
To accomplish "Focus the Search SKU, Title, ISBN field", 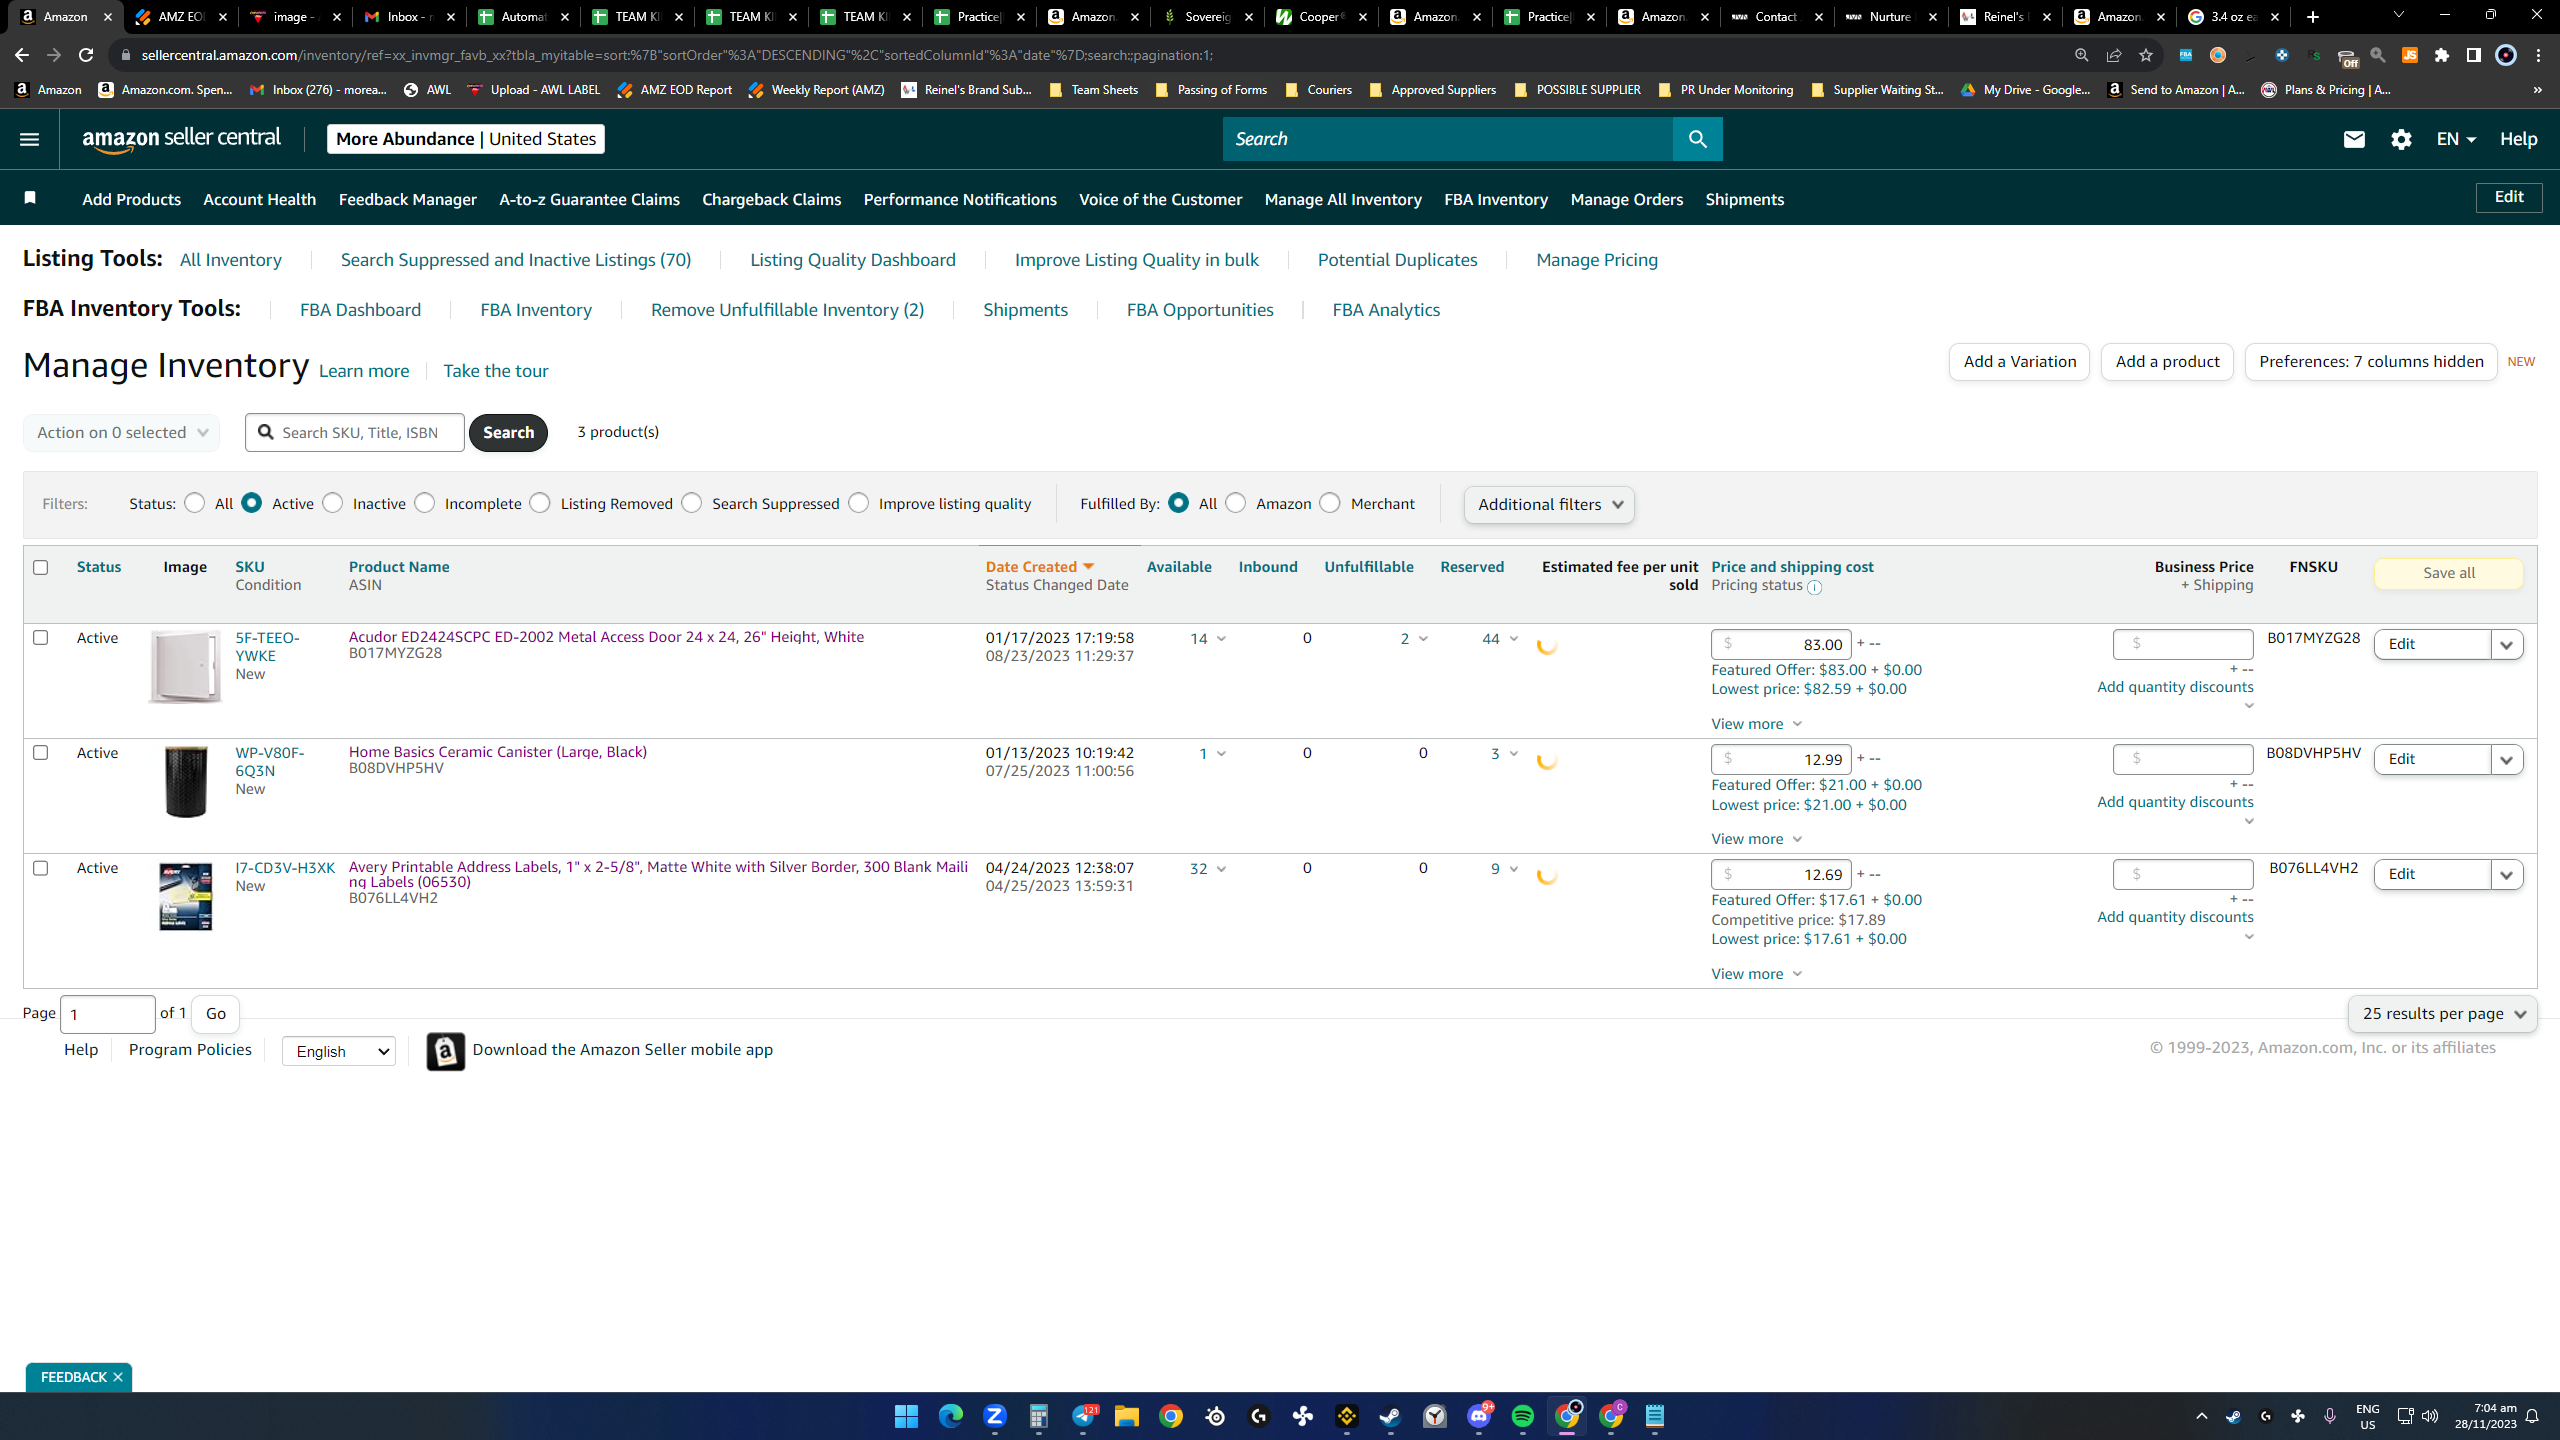I will coord(355,433).
